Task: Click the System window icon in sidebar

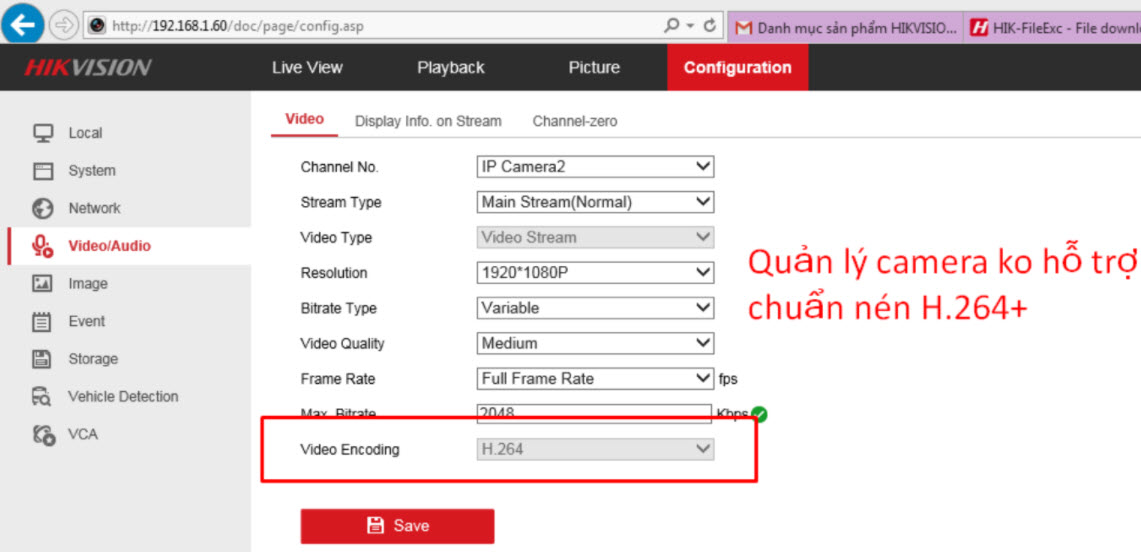Action: [43, 171]
